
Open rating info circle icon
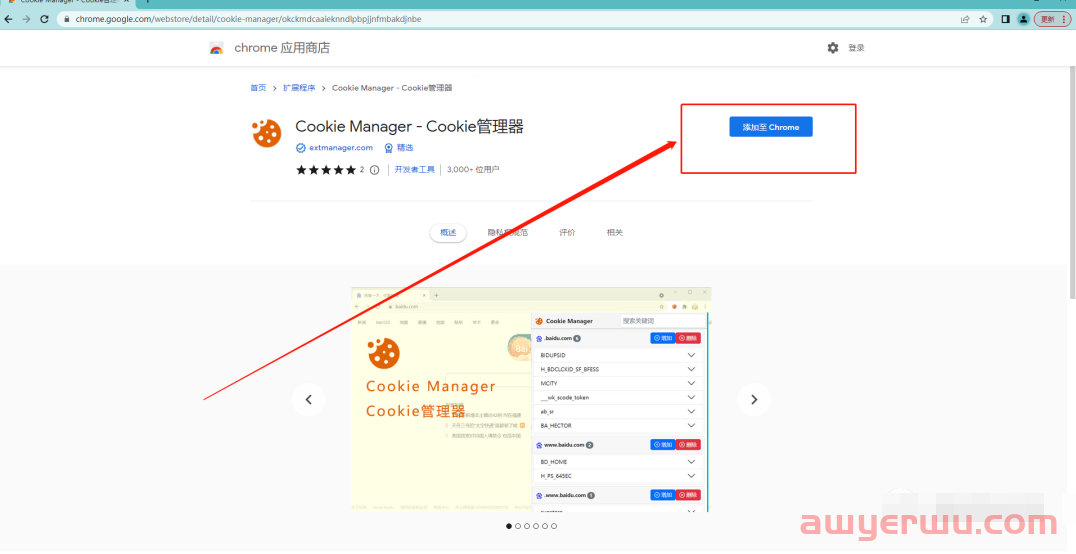coord(374,170)
